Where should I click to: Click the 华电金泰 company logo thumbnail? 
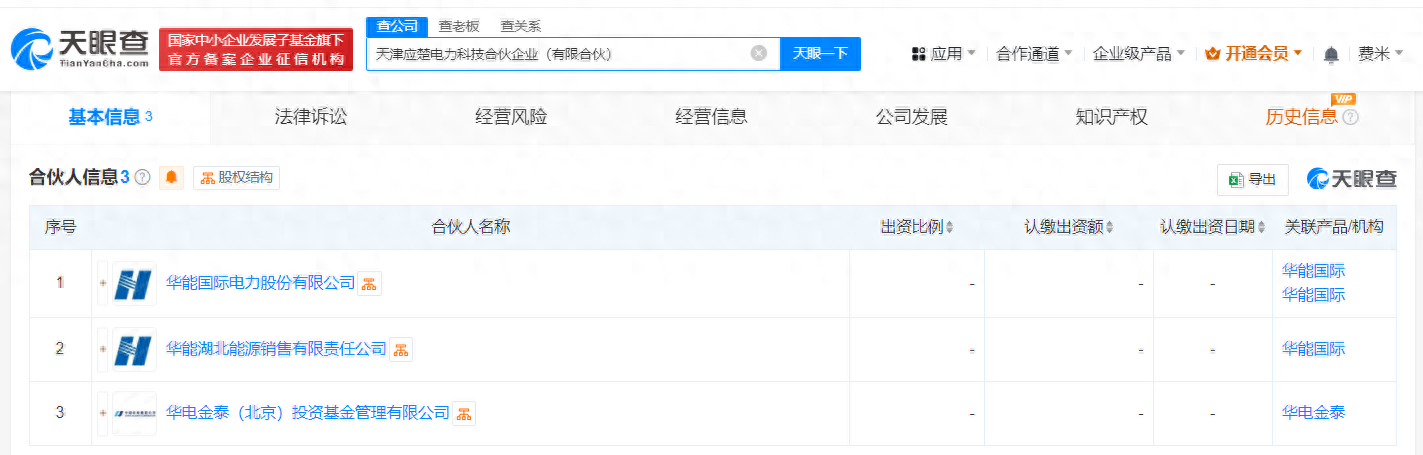(134, 413)
